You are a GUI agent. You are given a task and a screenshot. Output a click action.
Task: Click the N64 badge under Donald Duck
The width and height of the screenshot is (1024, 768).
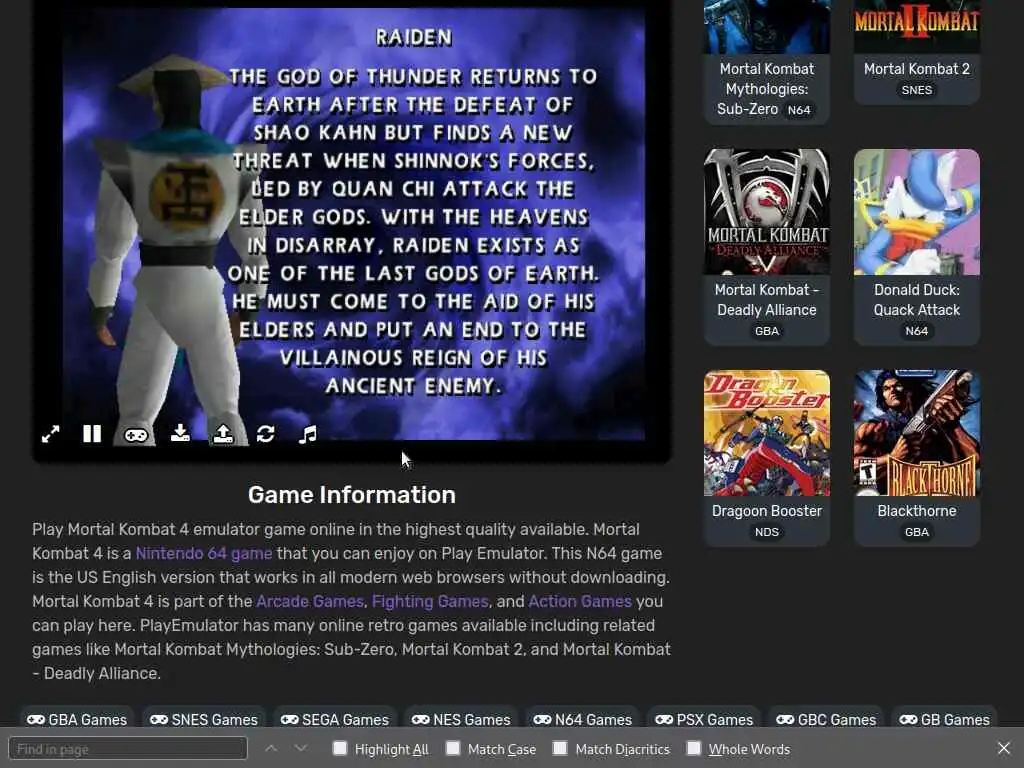[917, 331]
